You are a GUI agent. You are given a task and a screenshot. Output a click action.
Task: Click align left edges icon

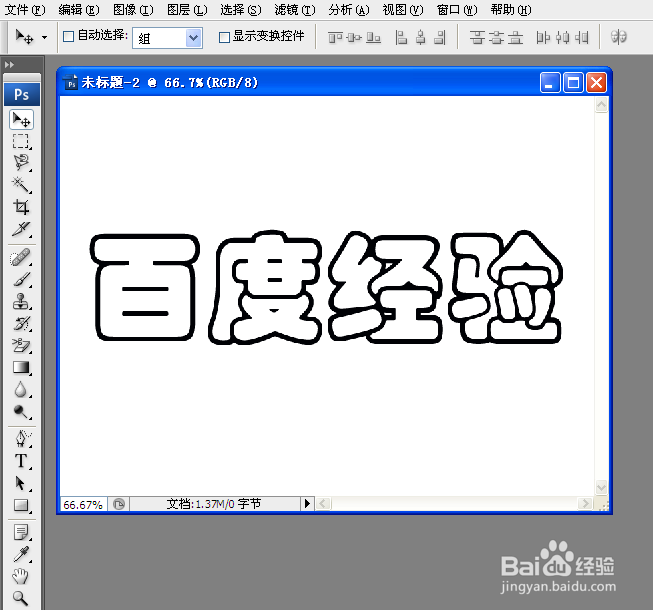[x=401, y=38]
